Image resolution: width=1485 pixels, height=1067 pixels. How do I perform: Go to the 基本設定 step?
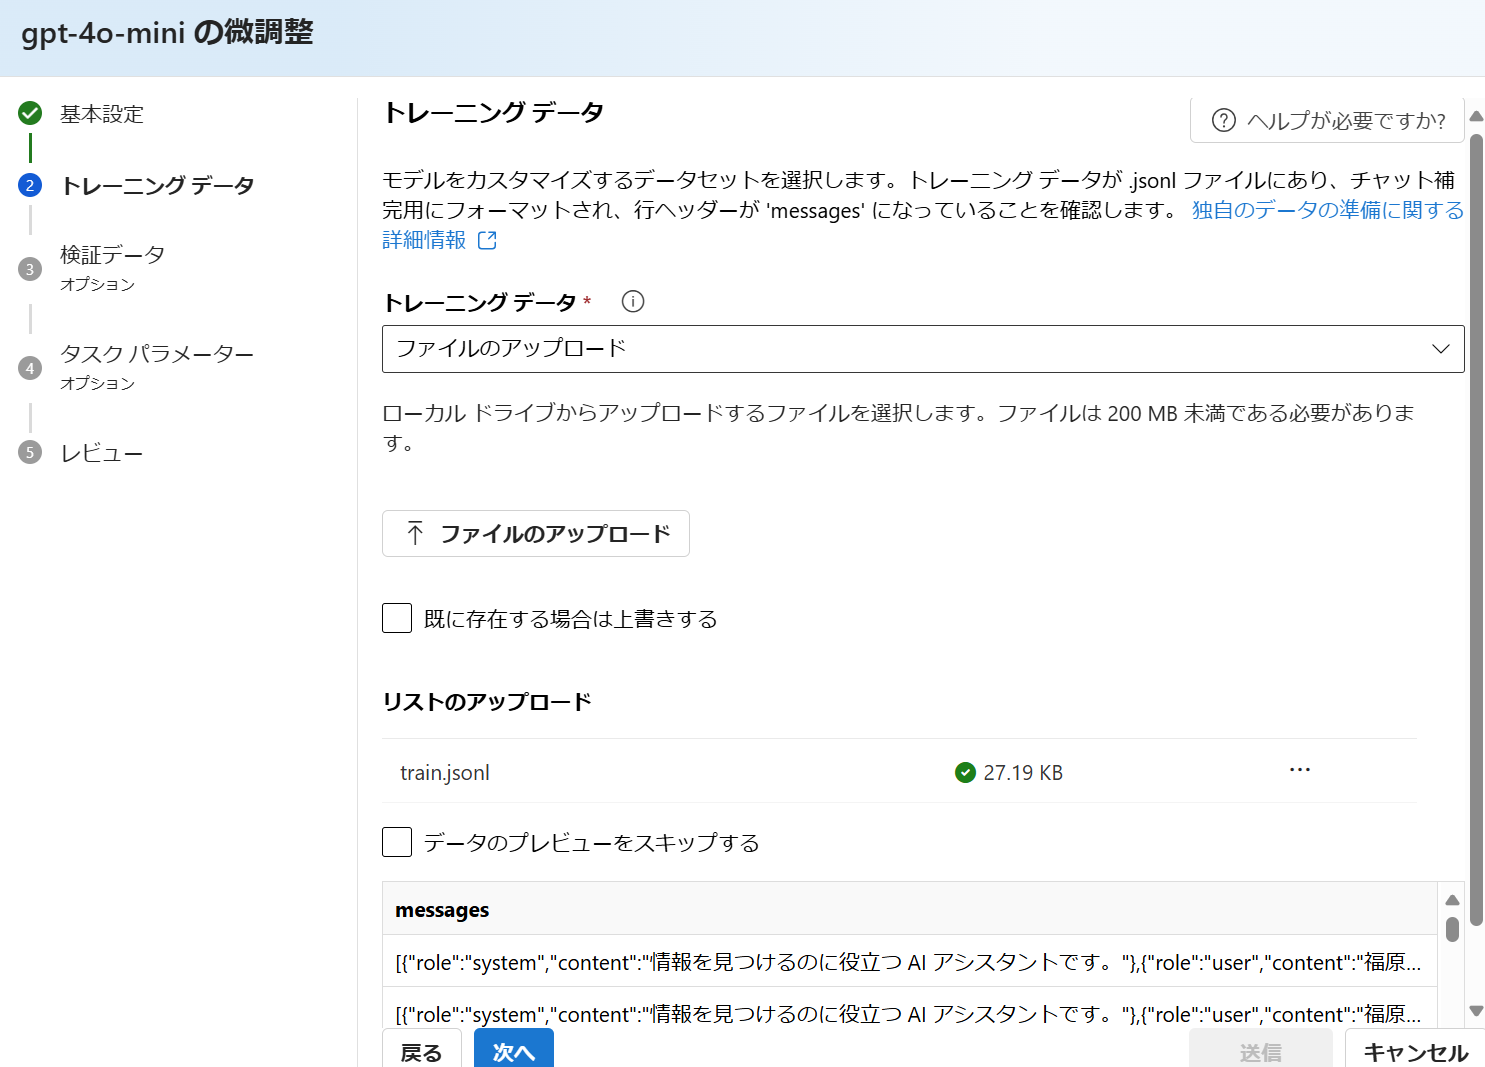[x=102, y=114]
